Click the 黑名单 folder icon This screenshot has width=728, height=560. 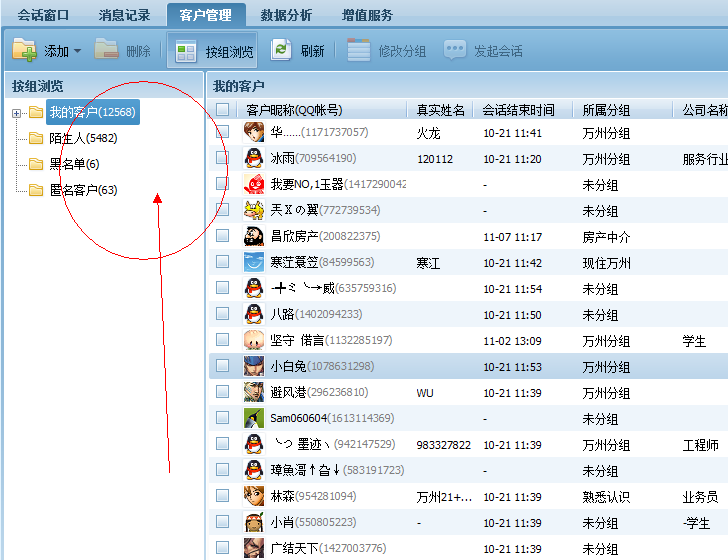click(36, 164)
